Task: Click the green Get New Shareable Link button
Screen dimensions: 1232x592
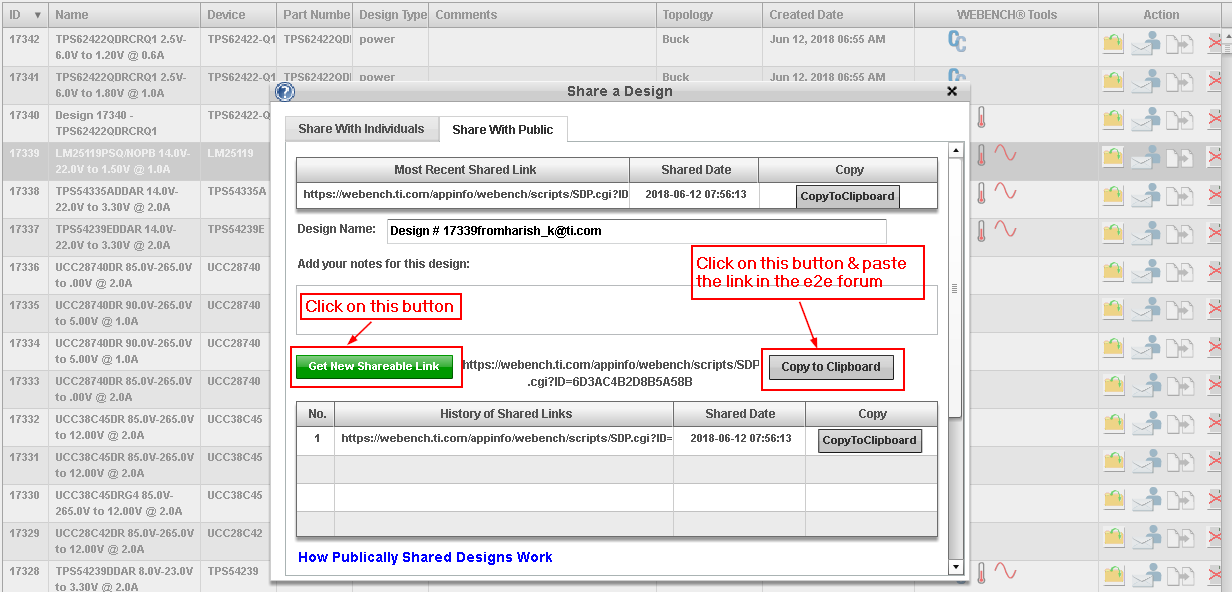Action: [374, 367]
